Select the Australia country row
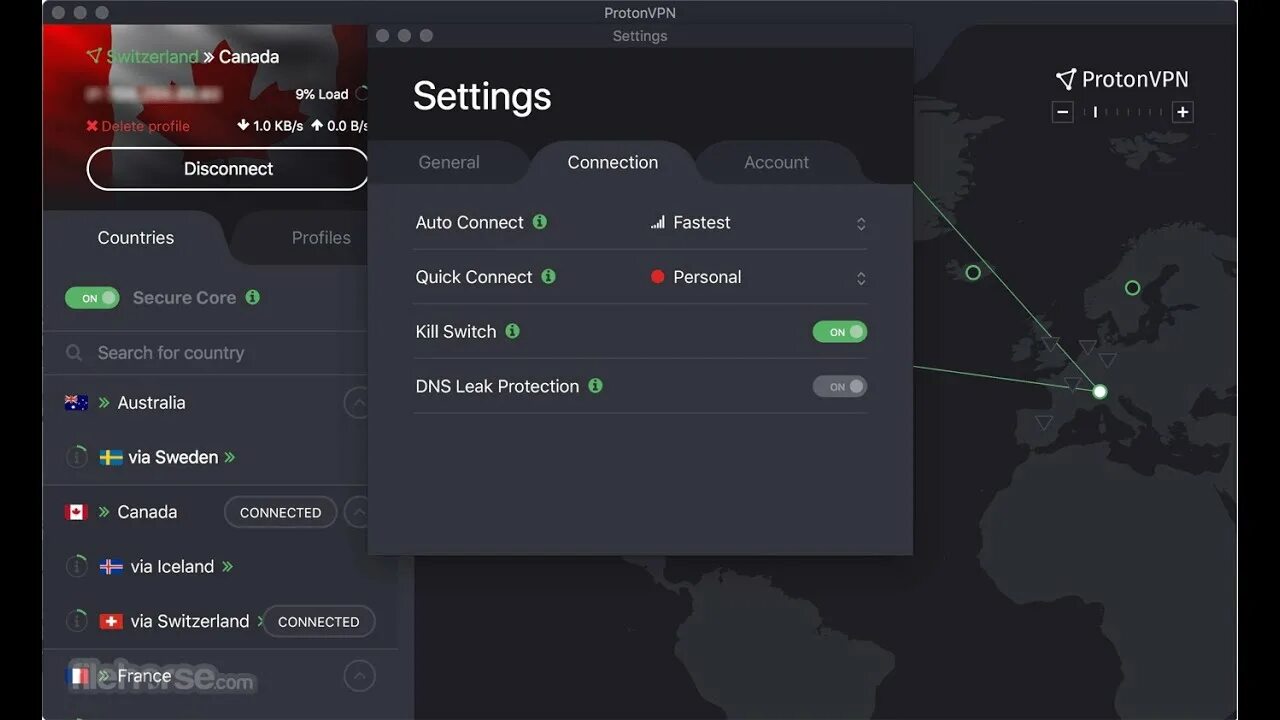Screen dimensions: 1280x720 (205, 403)
